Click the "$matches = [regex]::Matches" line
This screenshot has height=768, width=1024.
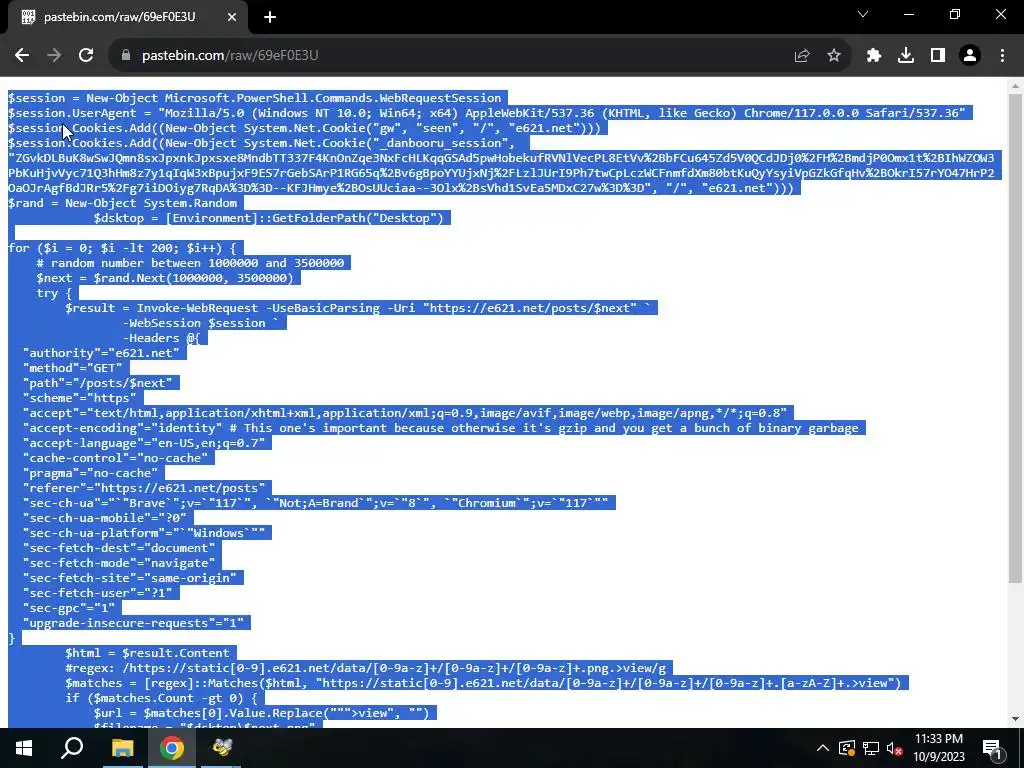[483, 684]
